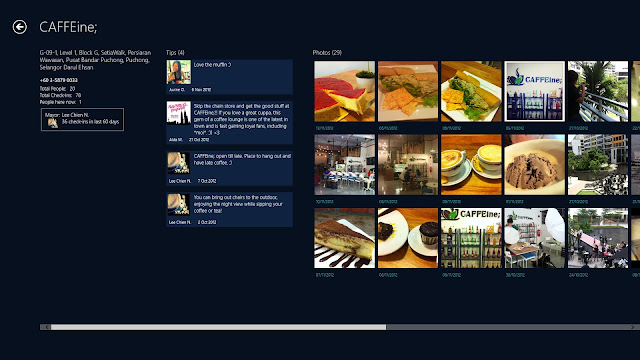Open the cafe interior photo with blue chairs

344,165
